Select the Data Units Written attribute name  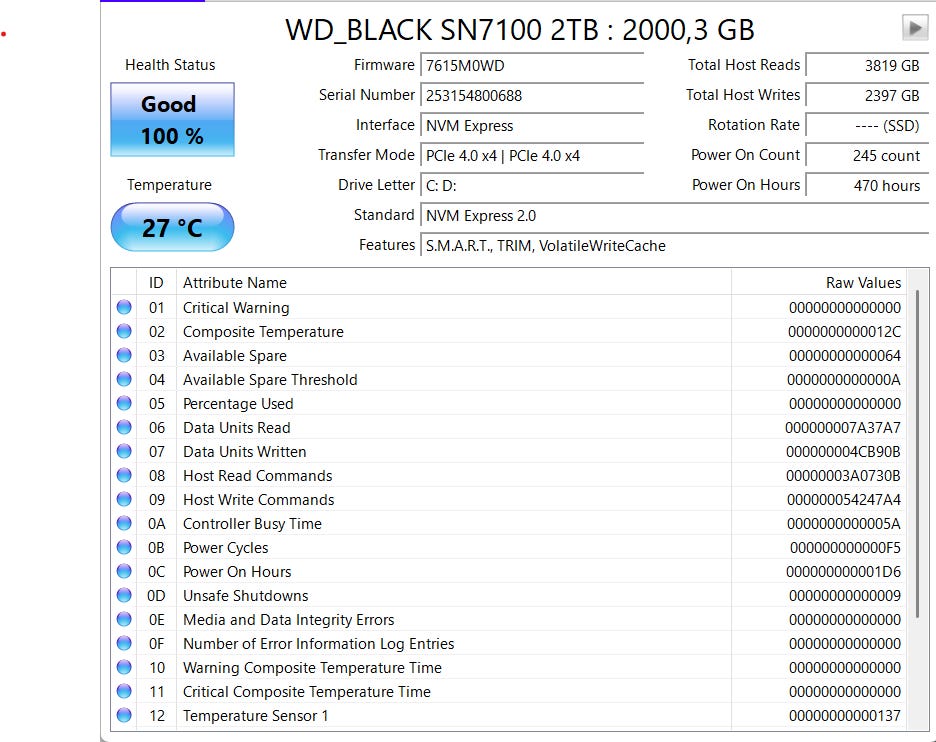(x=245, y=451)
